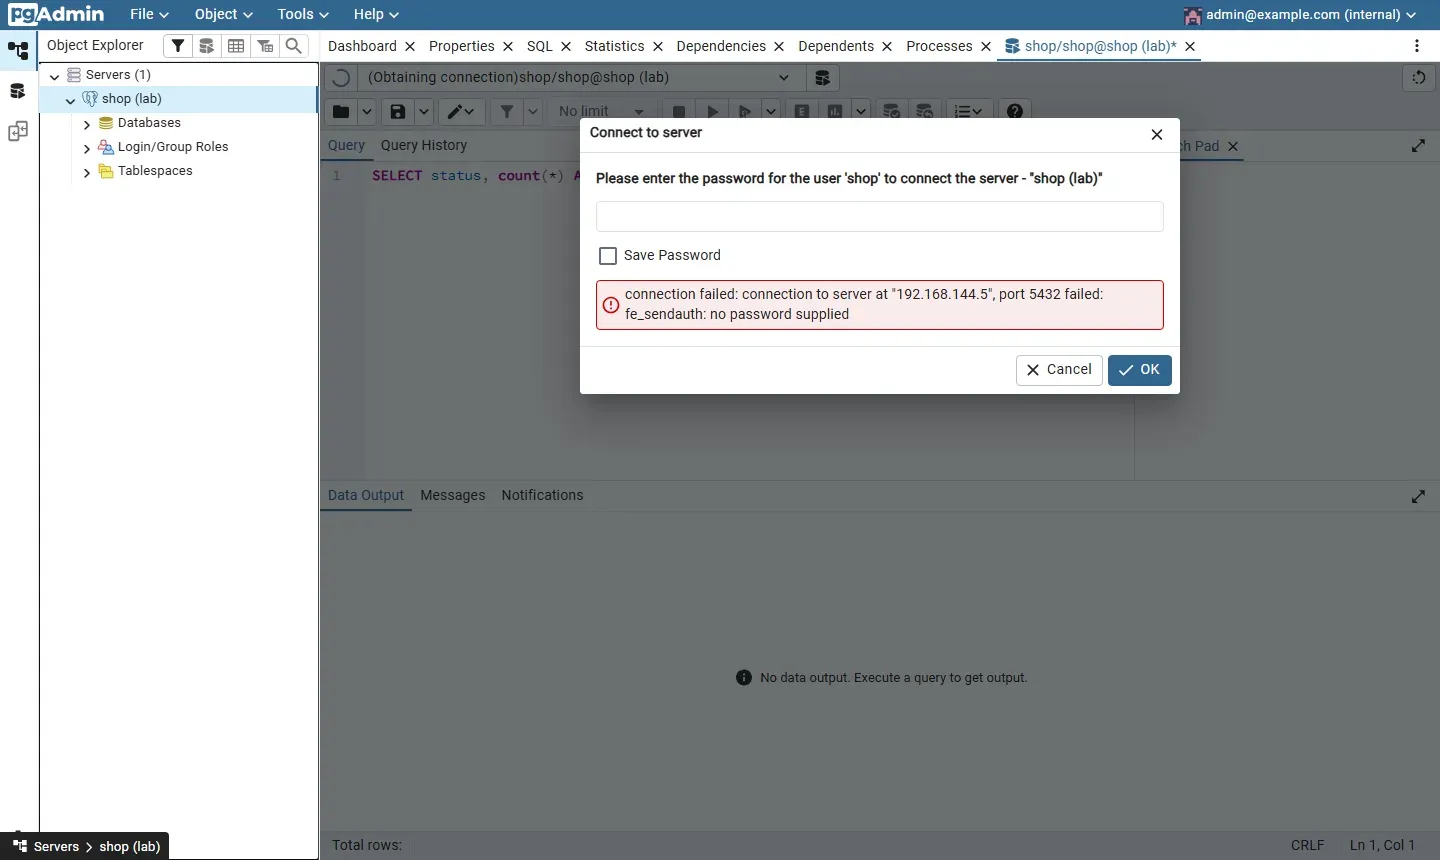Screen dimensions: 1440x860
Task: Click Cancel in the Connect to server dialog
Action: (x=1059, y=370)
